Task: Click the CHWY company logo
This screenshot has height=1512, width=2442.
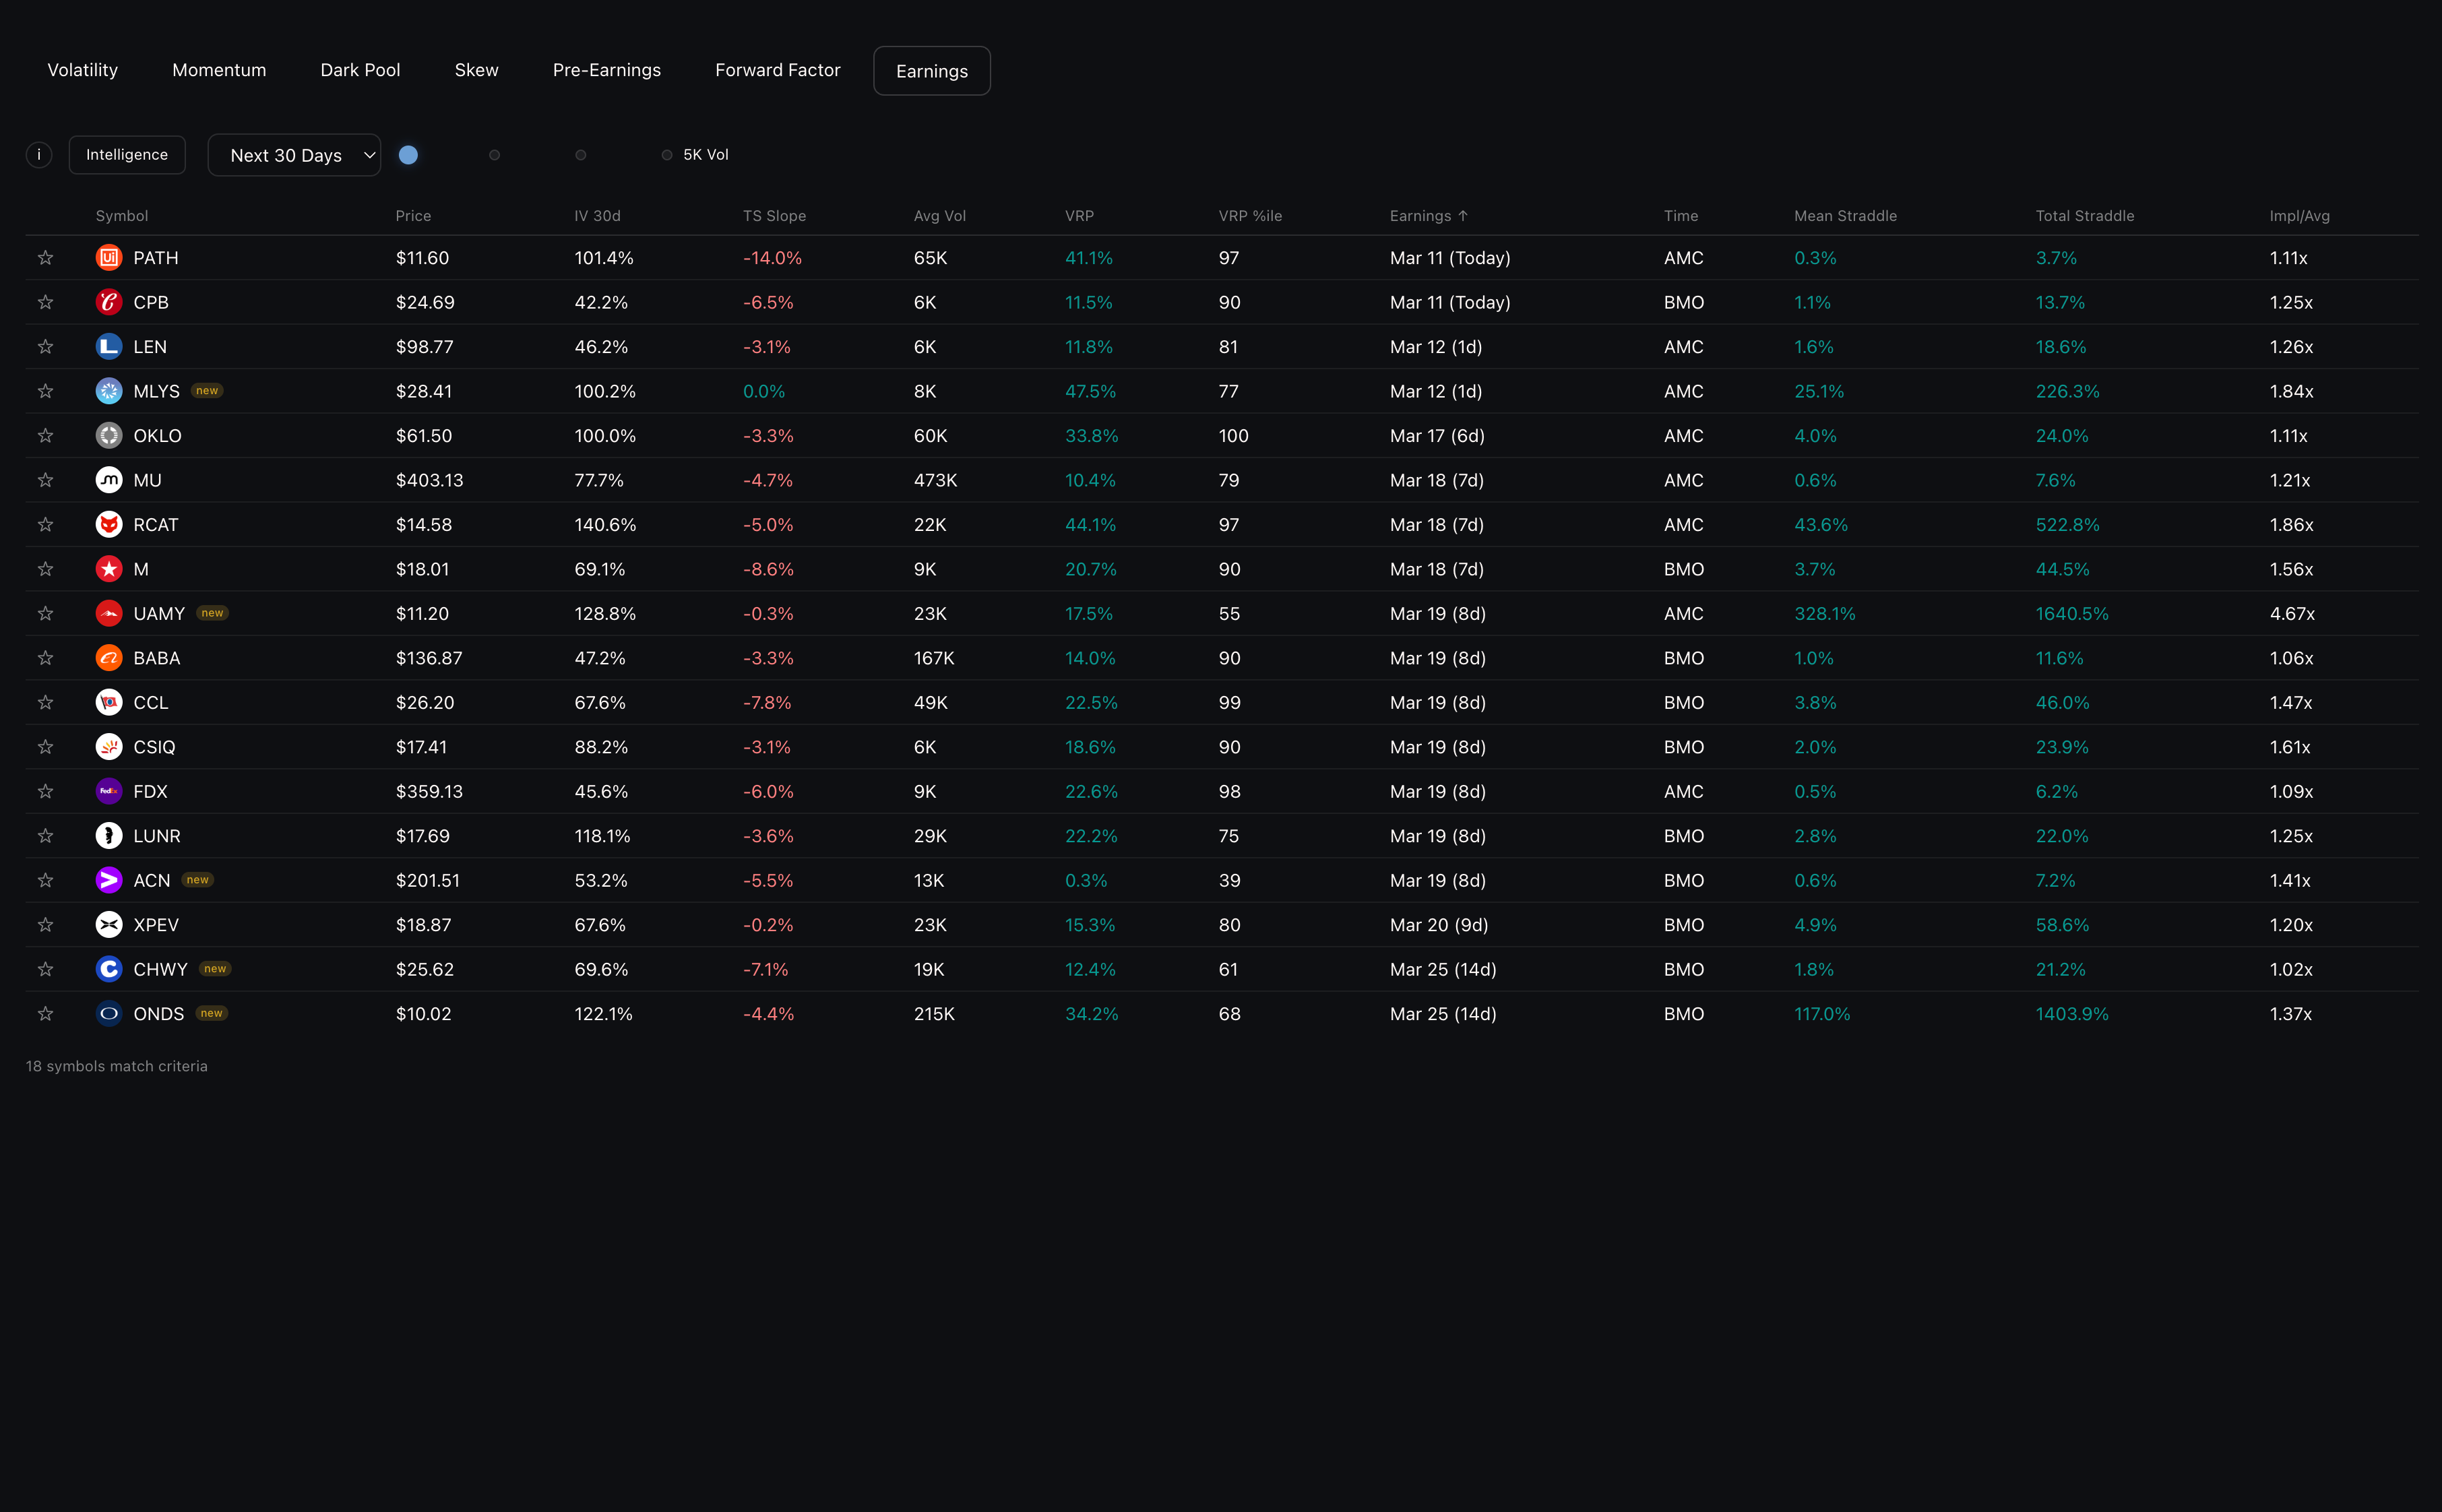Action: tap(109, 969)
